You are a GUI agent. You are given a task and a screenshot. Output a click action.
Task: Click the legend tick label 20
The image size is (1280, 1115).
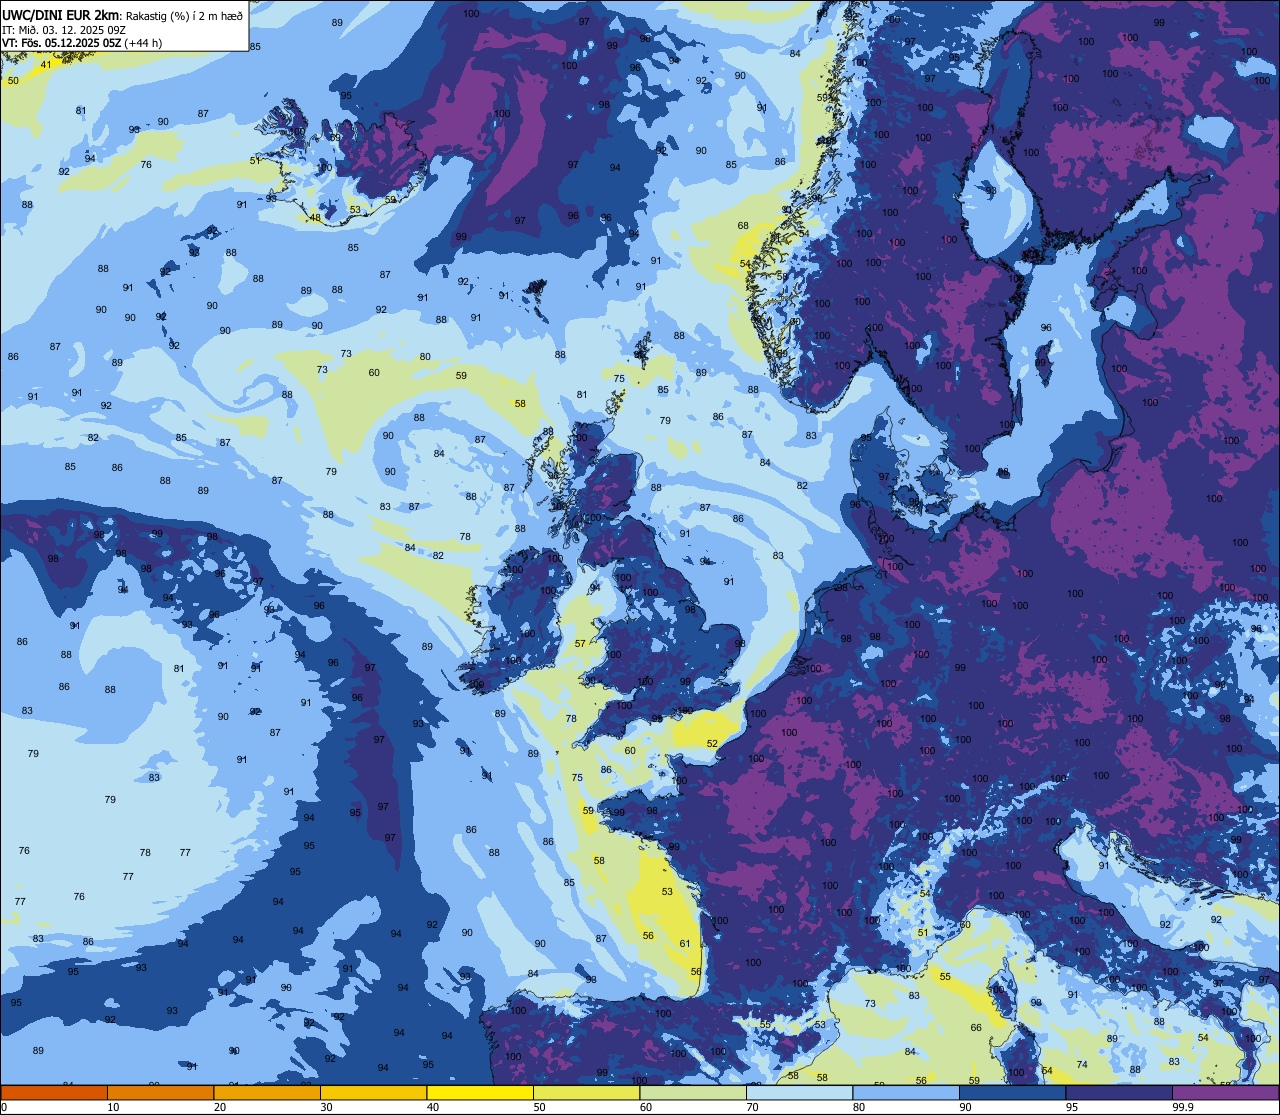pos(220,1107)
